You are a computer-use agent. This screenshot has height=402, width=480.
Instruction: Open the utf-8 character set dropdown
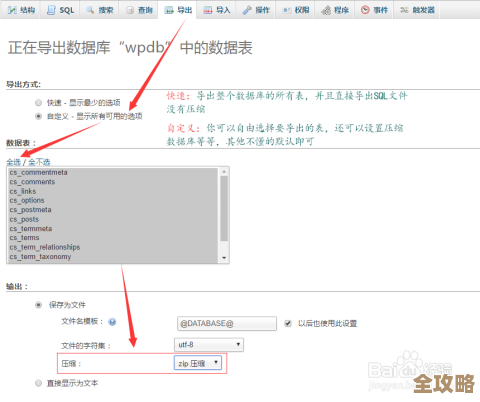tap(209, 345)
